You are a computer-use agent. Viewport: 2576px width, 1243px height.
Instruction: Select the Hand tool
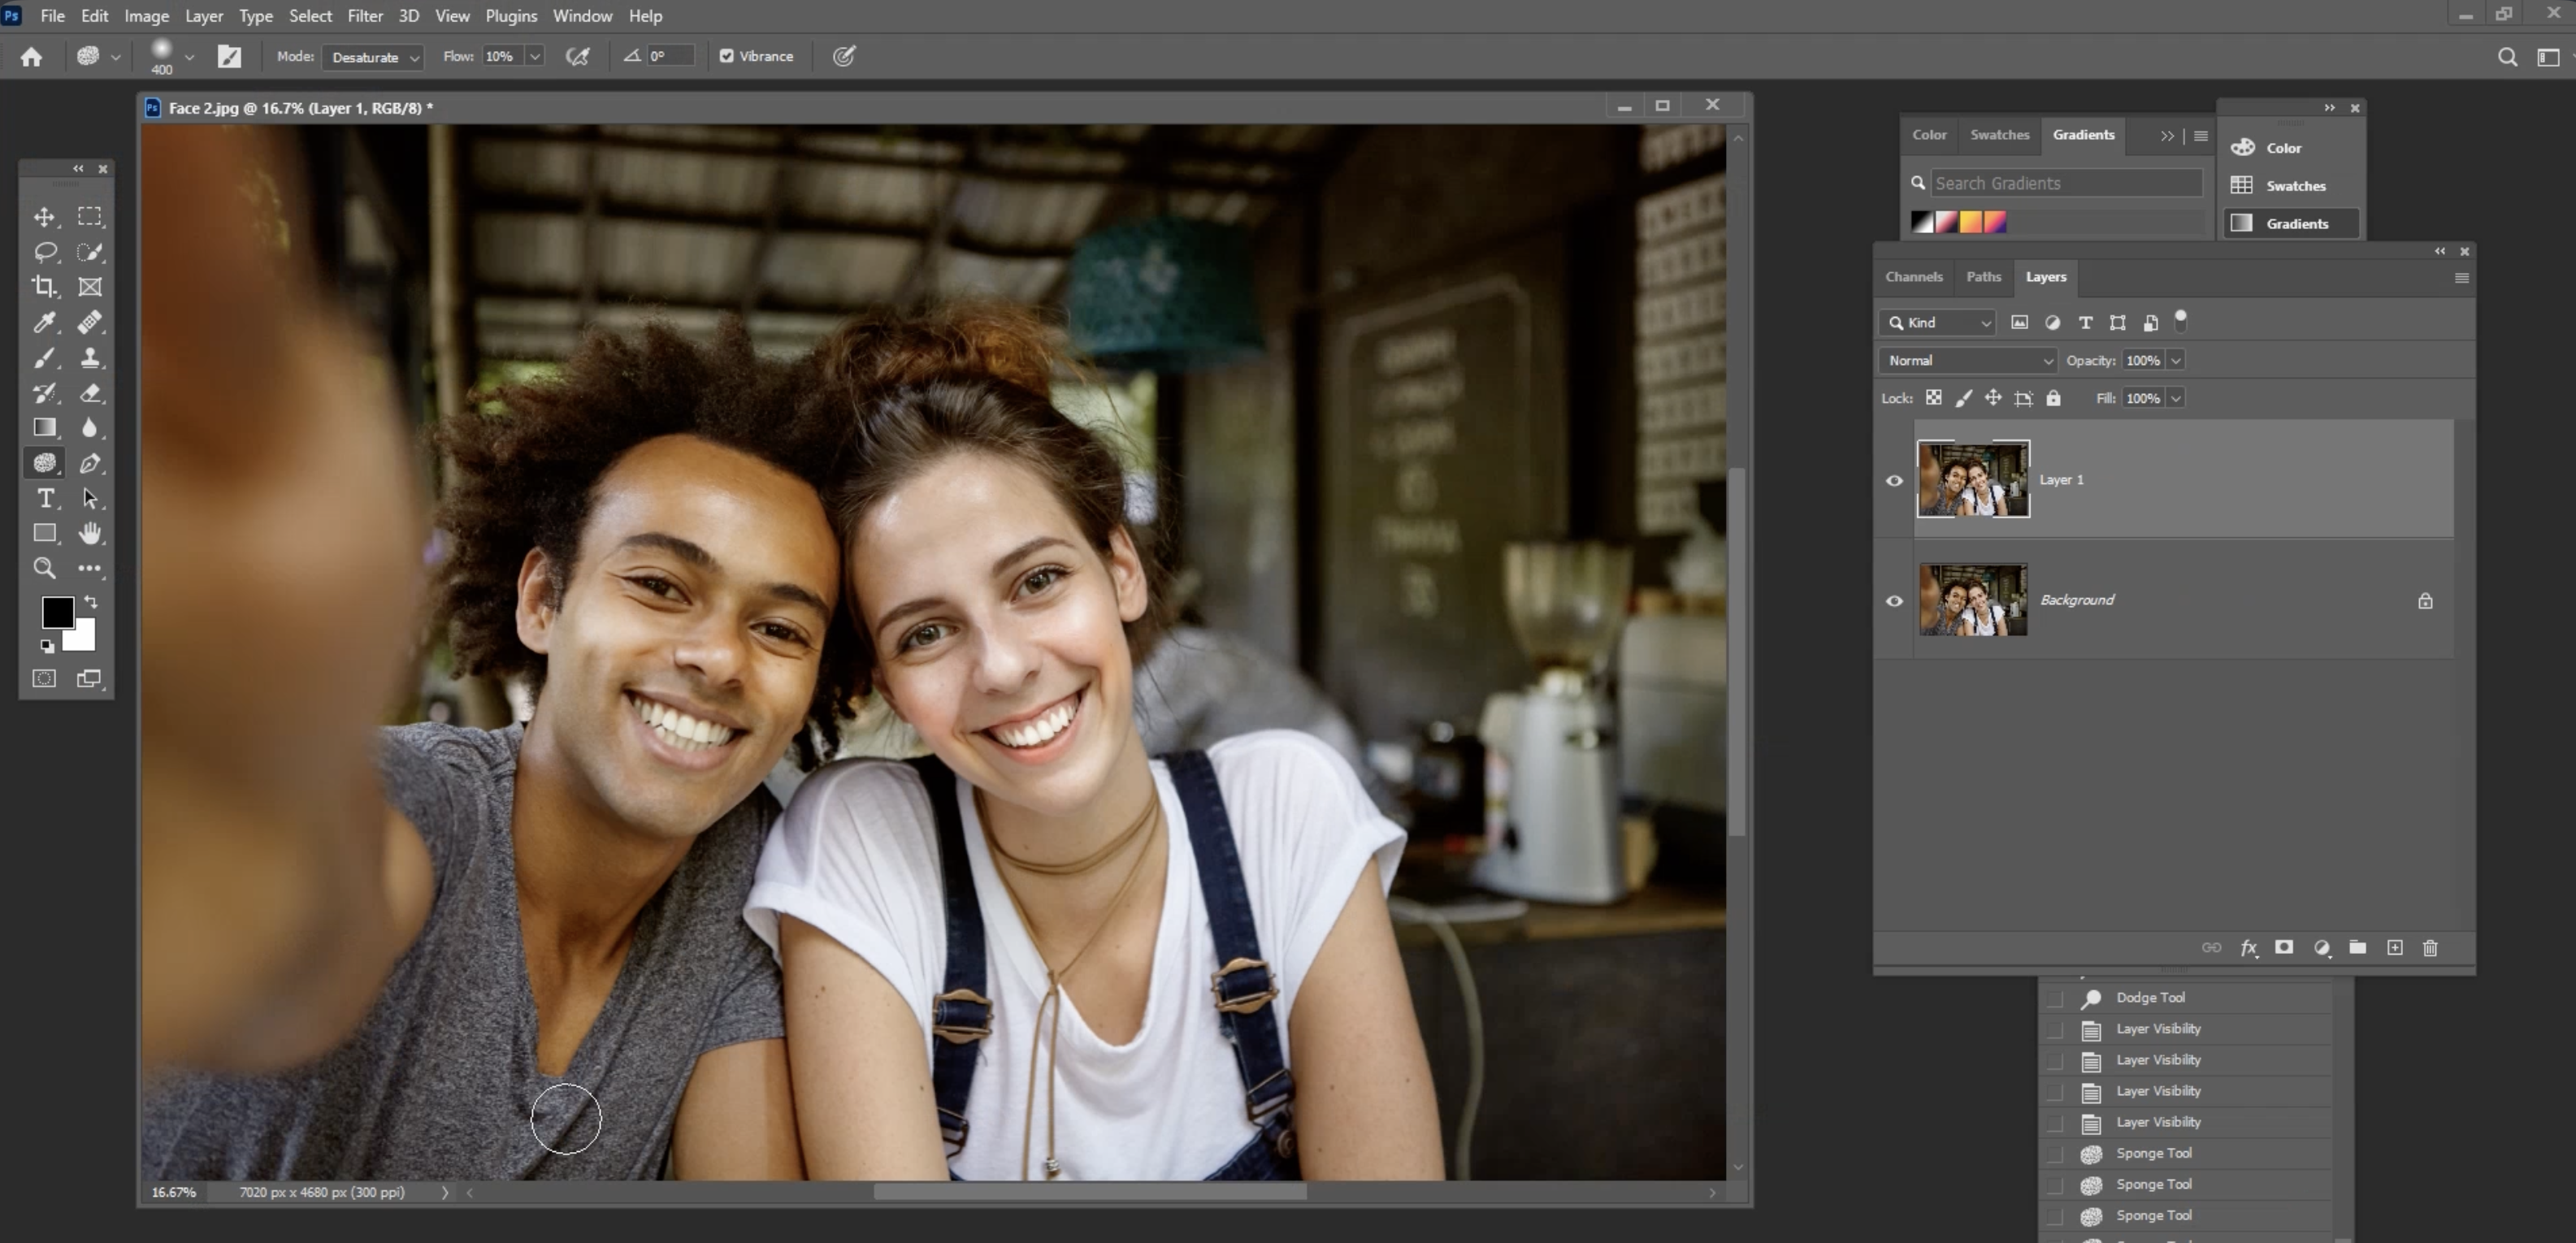pos(90,533)
